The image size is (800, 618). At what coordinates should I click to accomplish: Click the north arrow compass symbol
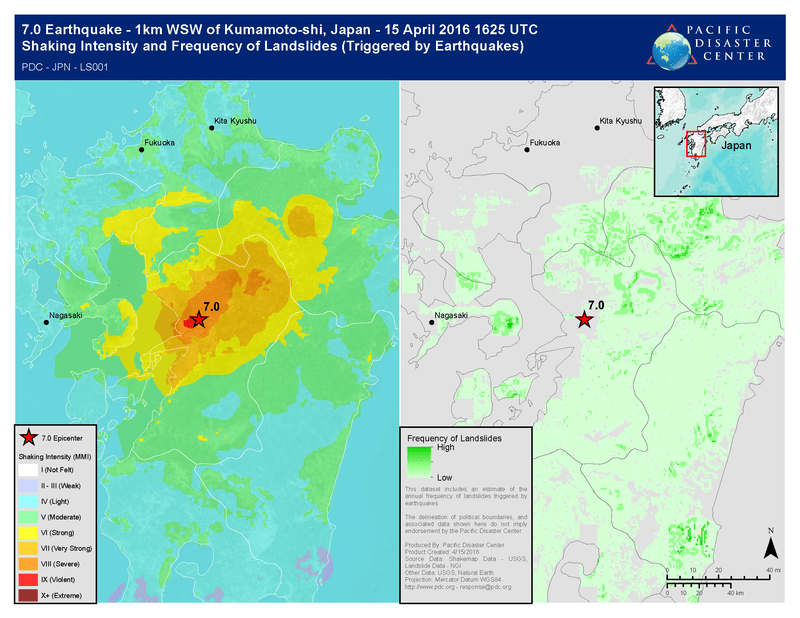pos(771,546)
